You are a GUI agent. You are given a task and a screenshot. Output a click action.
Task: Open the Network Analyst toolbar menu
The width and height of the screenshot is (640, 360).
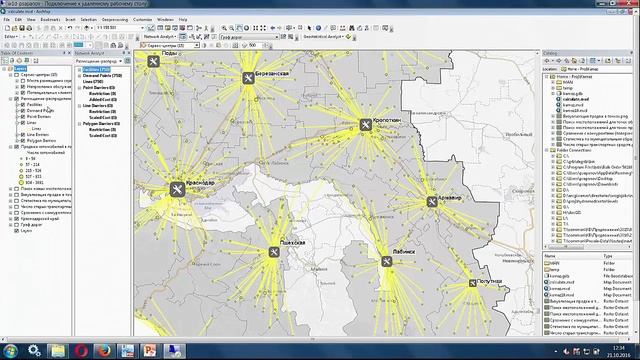(160, 37)
